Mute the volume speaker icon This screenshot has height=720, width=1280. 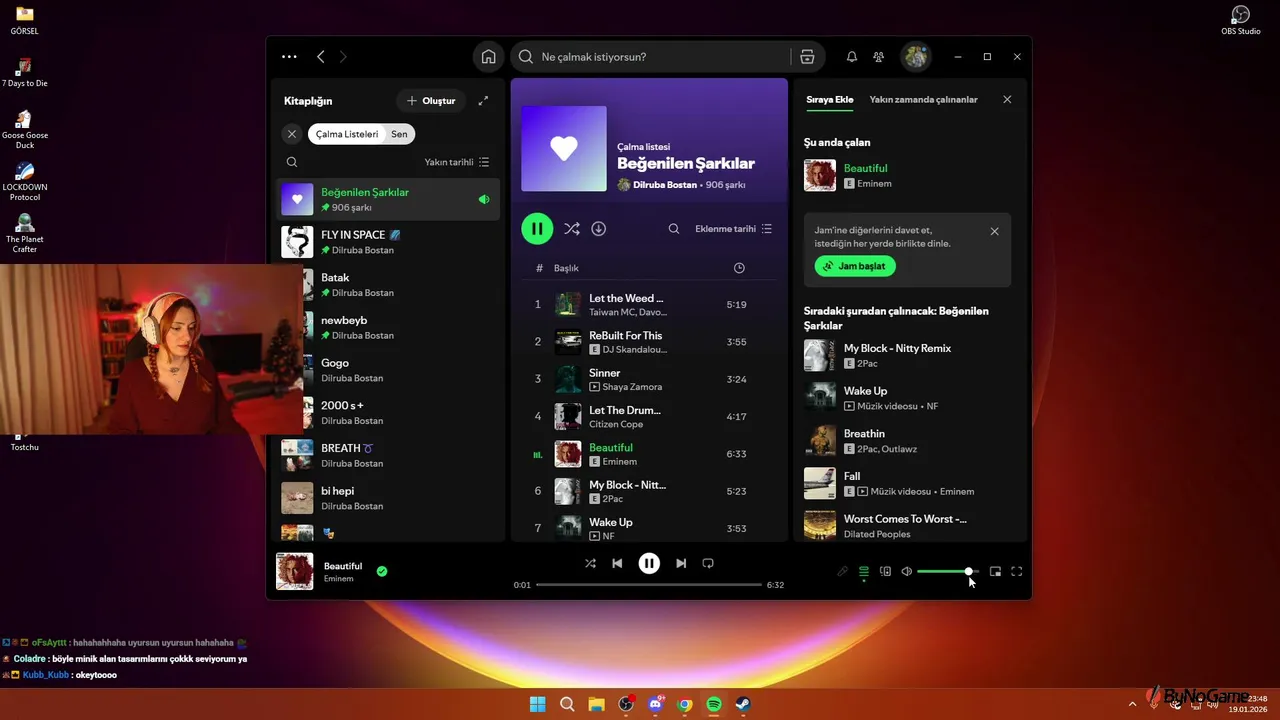[906, 571]
